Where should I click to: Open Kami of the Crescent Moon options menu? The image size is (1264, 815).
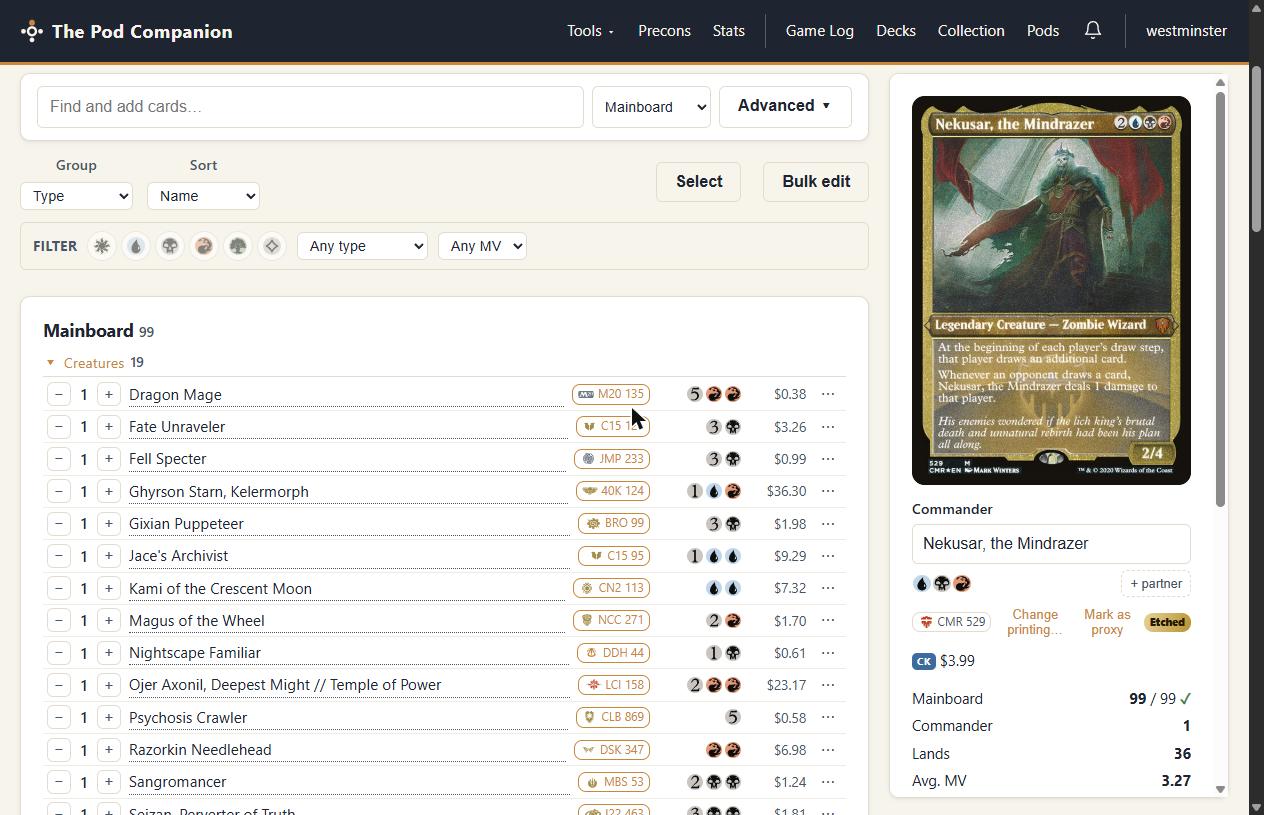[x=828, y=588]
